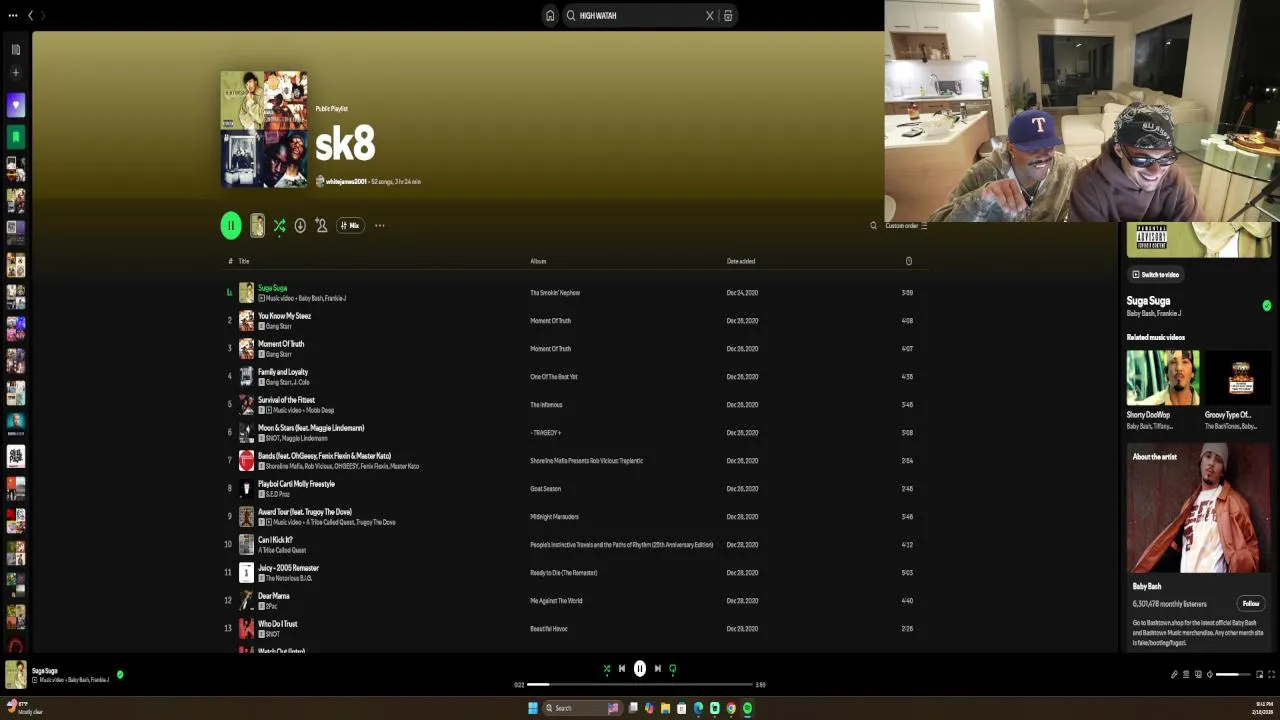Viewport: 1280px width, 720px height.
Task: Adjust the volume slider
Action: point(1233,675)
